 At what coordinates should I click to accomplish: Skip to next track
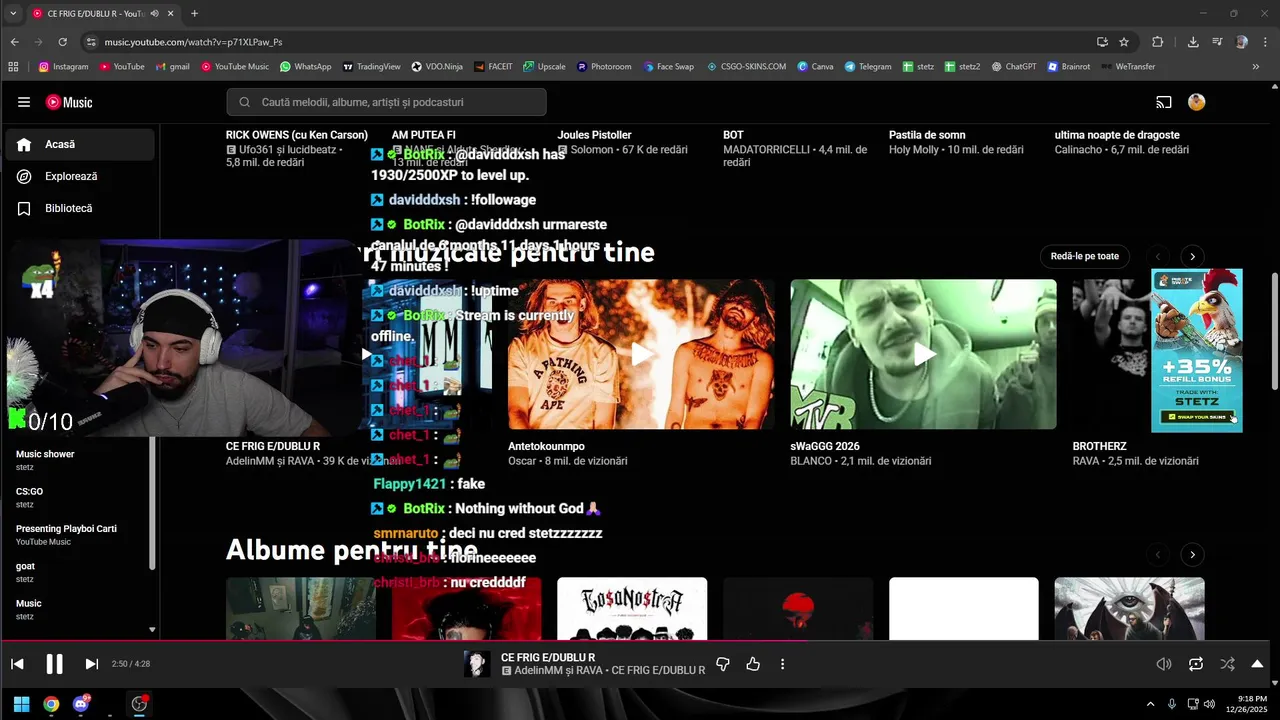(x=91, y=664)
